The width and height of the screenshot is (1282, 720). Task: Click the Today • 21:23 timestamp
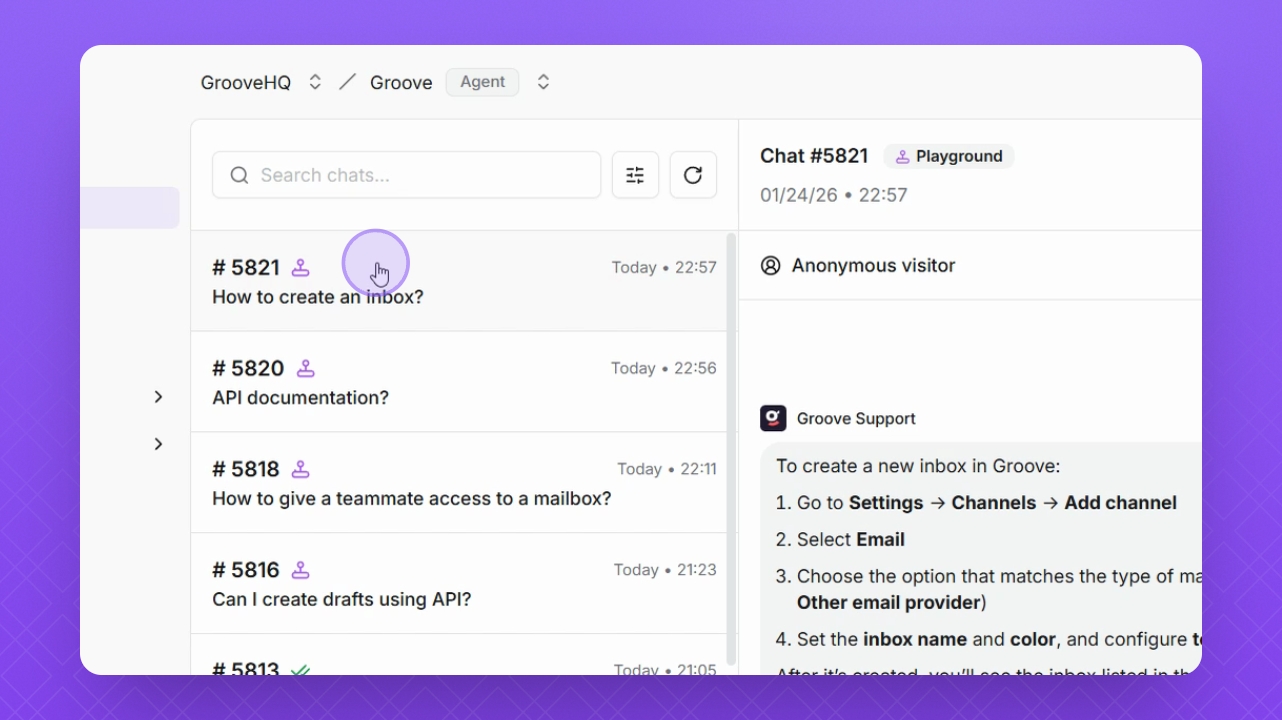[665, 570]
